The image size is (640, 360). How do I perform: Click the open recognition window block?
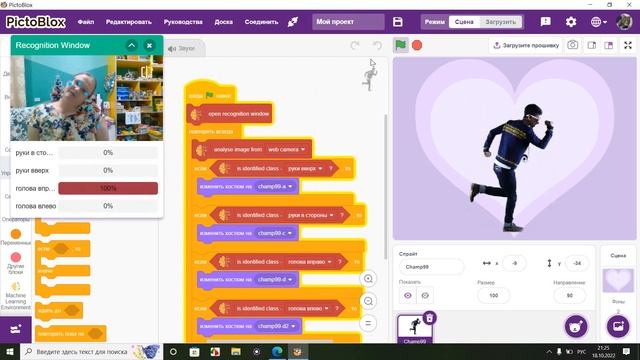[x=231, y=114]
